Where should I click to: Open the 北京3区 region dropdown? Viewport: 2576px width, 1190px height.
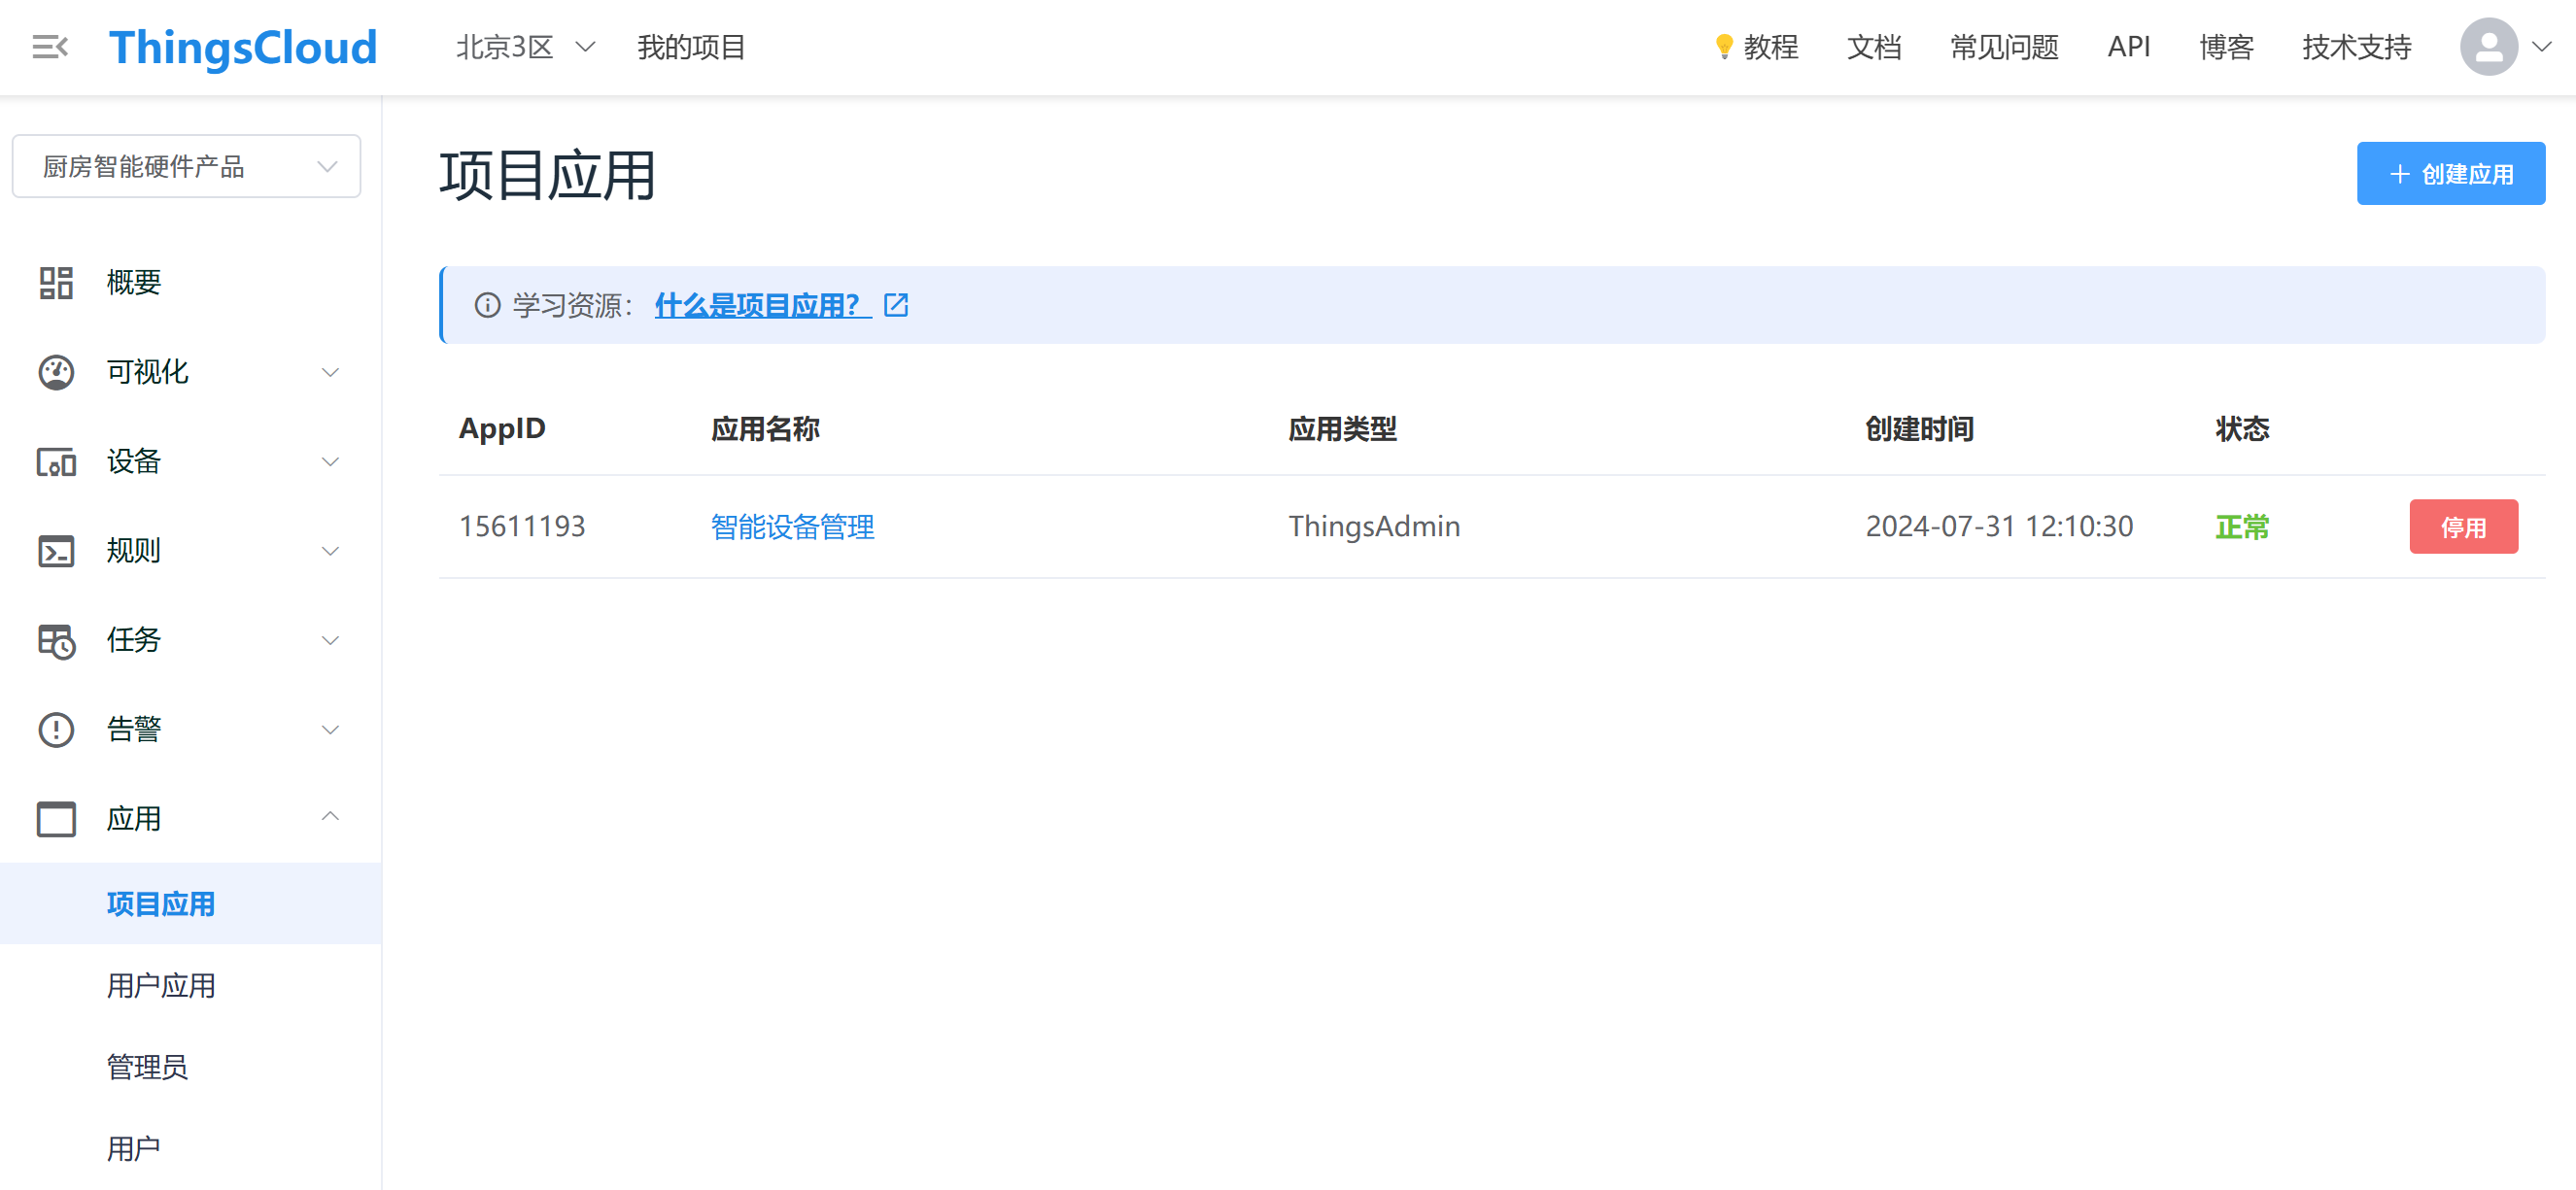525,47
